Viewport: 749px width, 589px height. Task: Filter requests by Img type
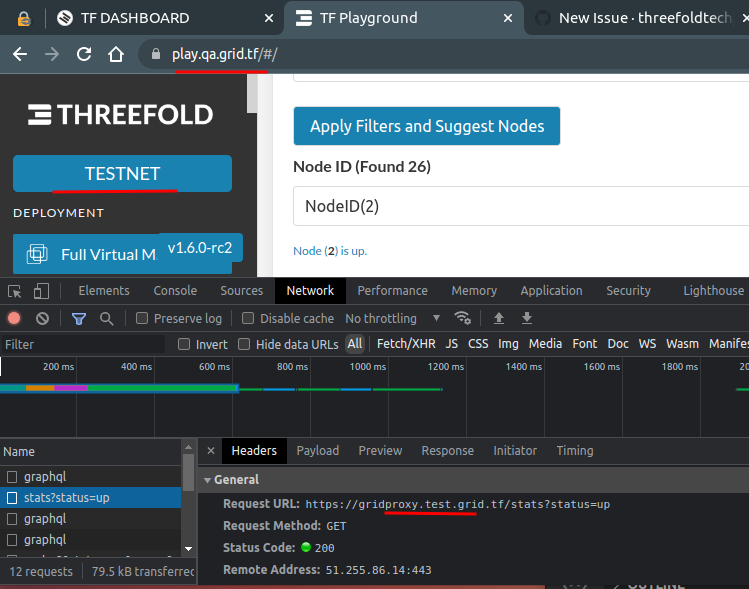(x=508, y=344)
